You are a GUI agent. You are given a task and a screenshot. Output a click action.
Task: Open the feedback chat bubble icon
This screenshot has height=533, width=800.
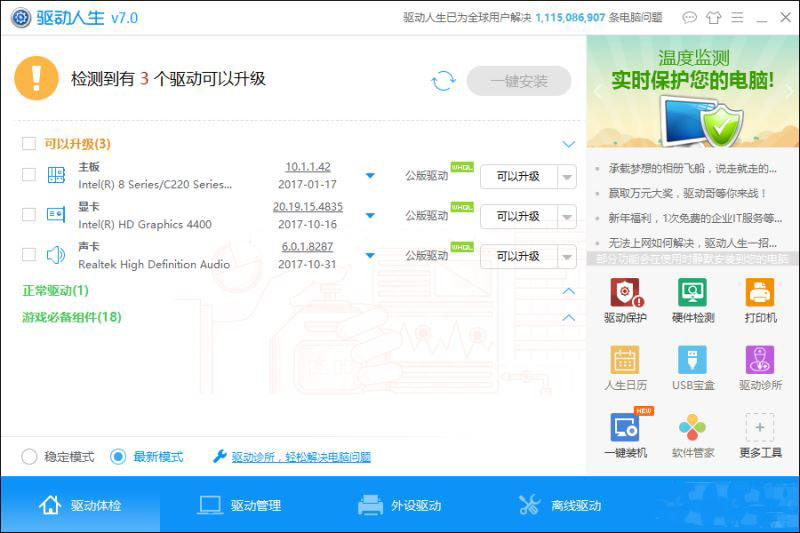point(689,18)
